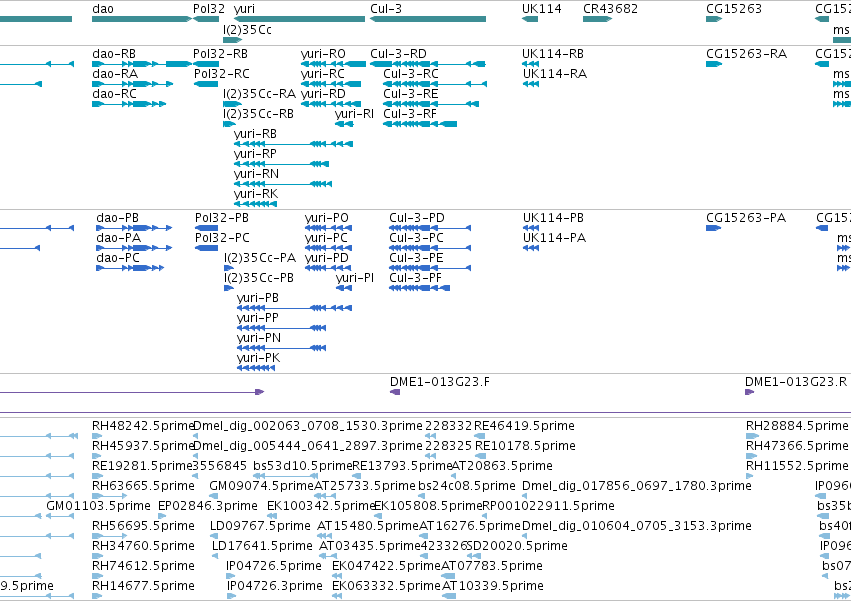Click protein Cul-3-PE
This screenshot has height=601, width=851.
416,258
